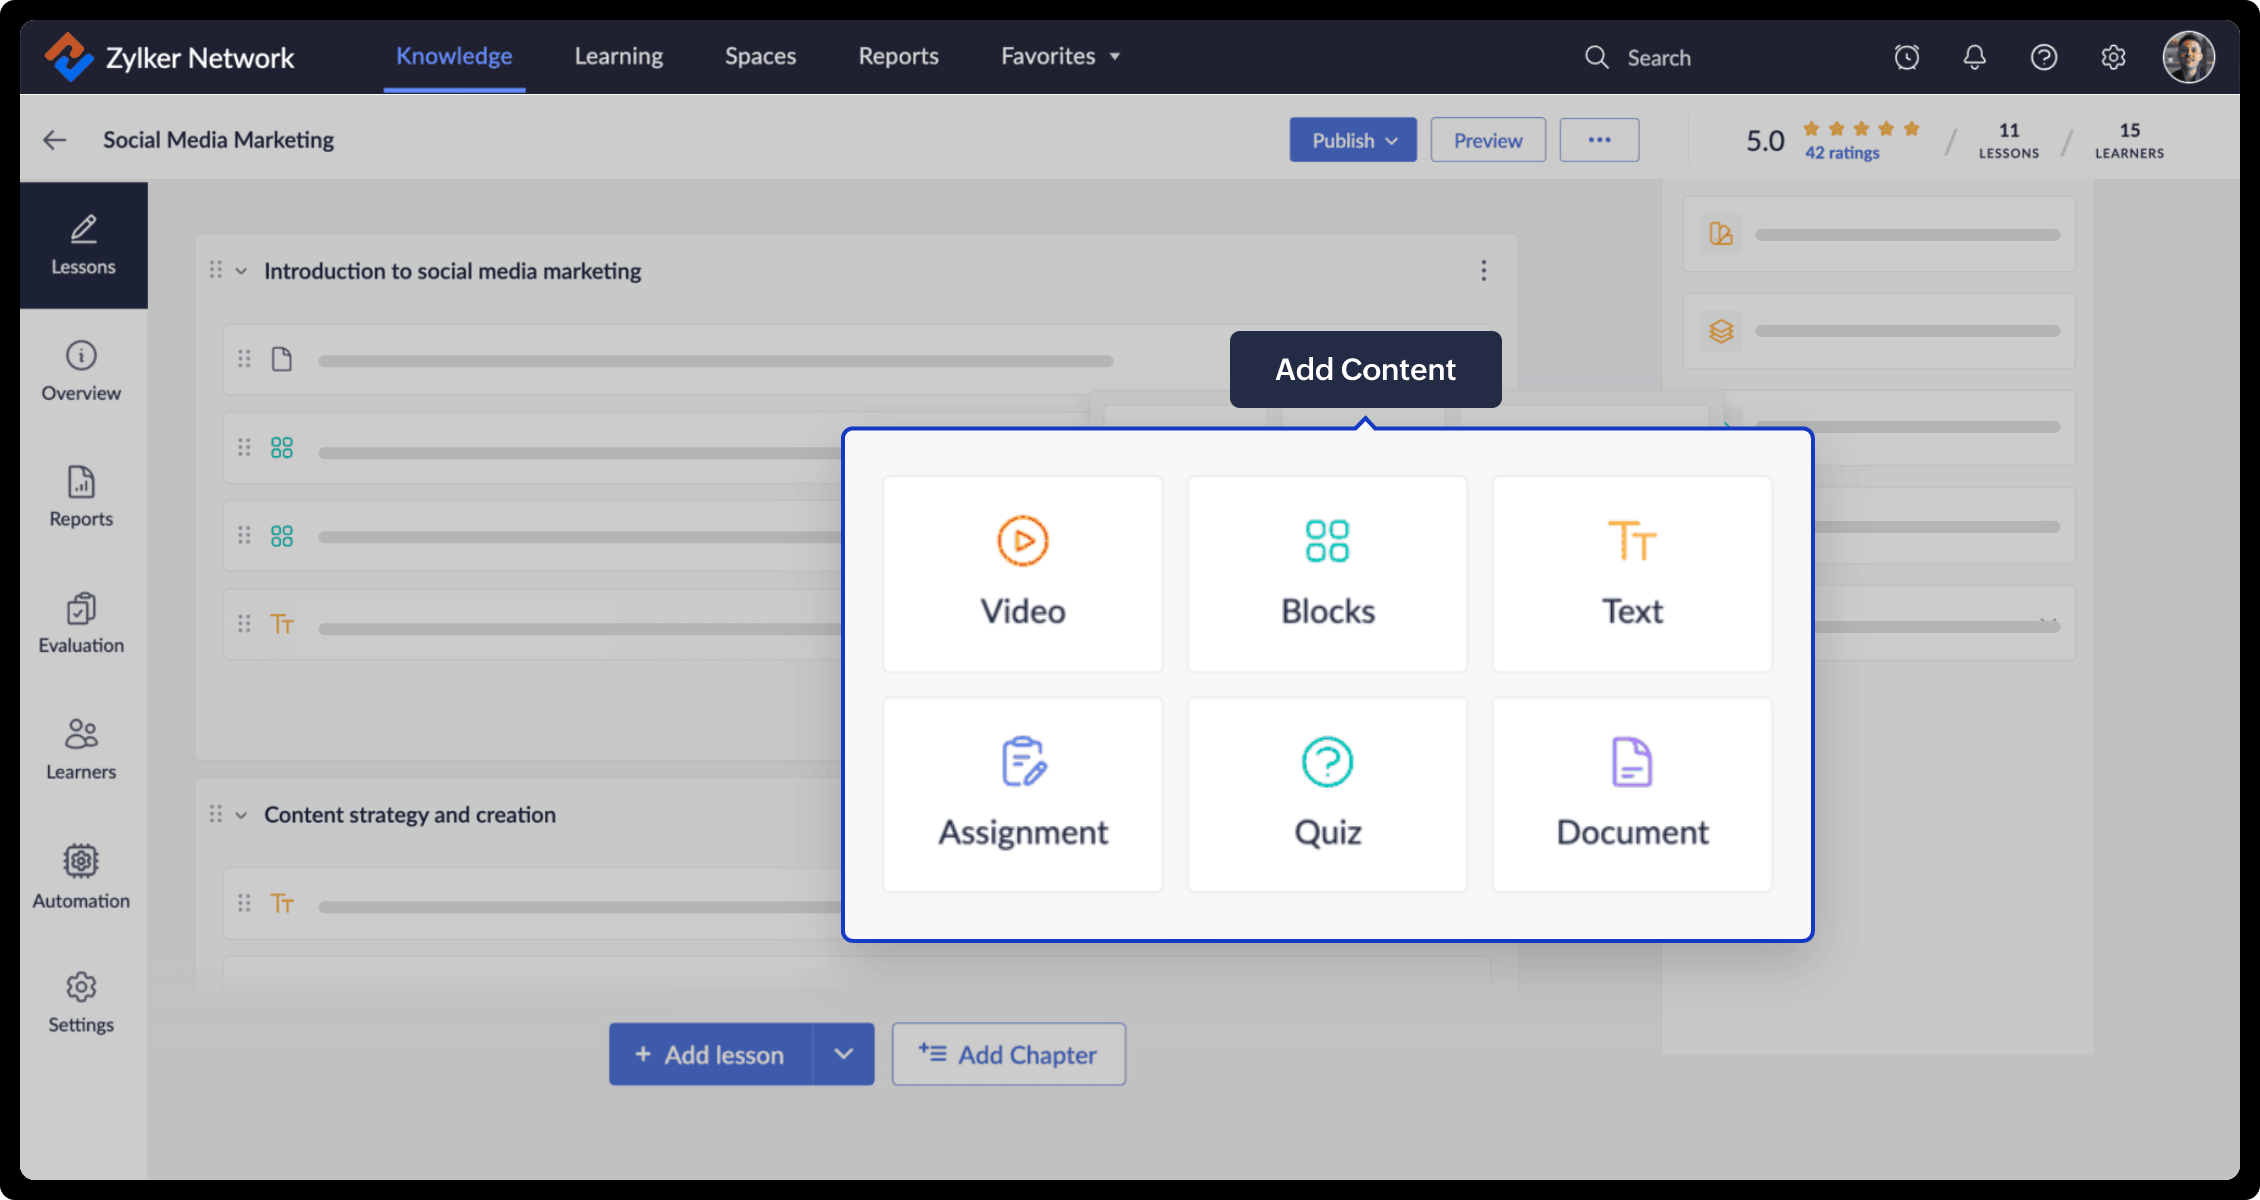The image size is (2260, 1200).
Task: Click the Preview button
Action: 1487,140
